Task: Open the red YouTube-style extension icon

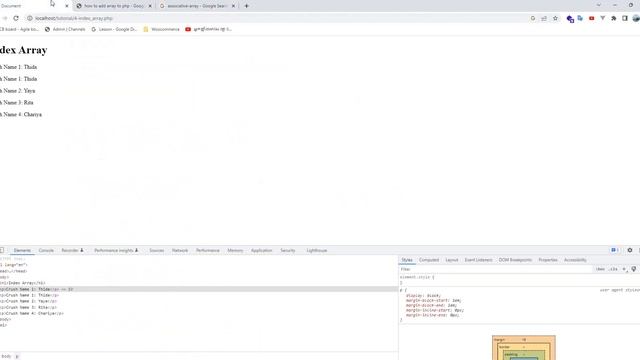Action: (591, 18)
